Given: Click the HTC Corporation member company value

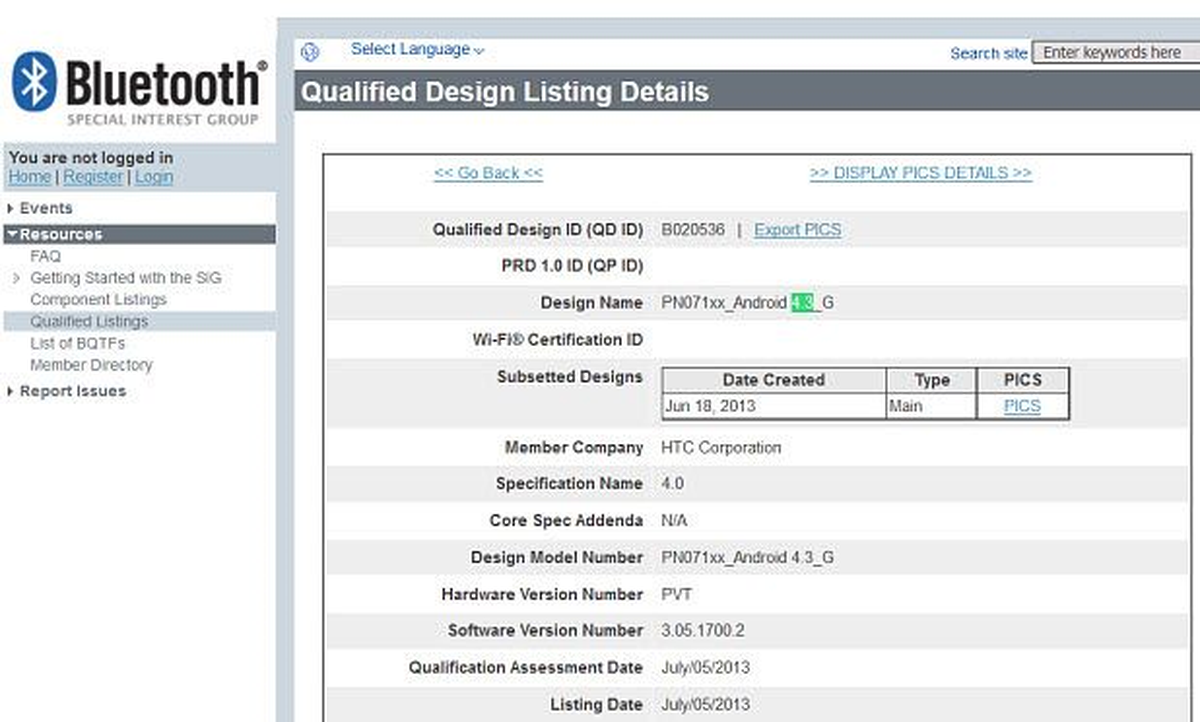Looking at the screenshot, I should coord(721,448).
